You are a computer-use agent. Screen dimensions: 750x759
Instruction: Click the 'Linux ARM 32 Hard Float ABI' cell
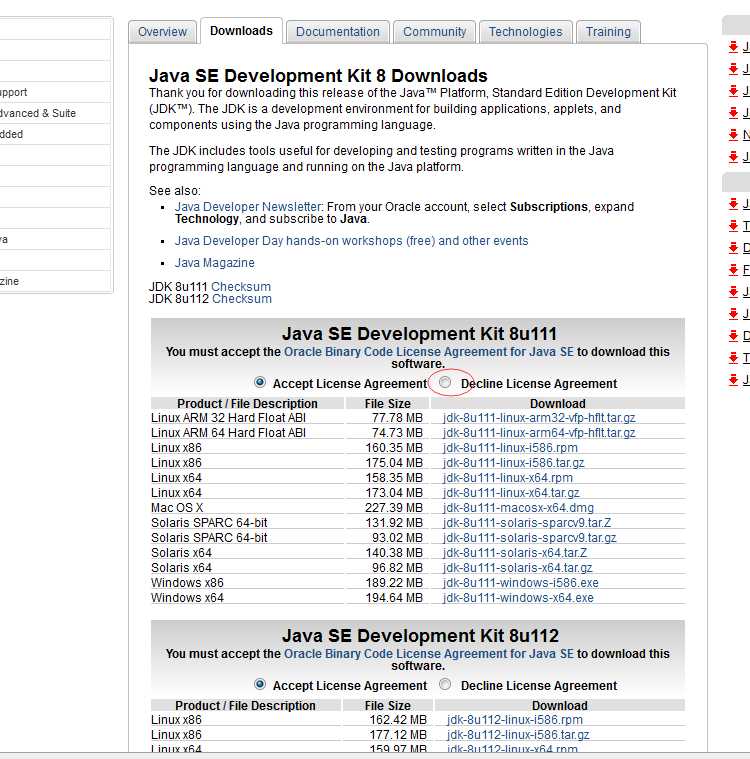pyautogui.click(x=228, y=418)
